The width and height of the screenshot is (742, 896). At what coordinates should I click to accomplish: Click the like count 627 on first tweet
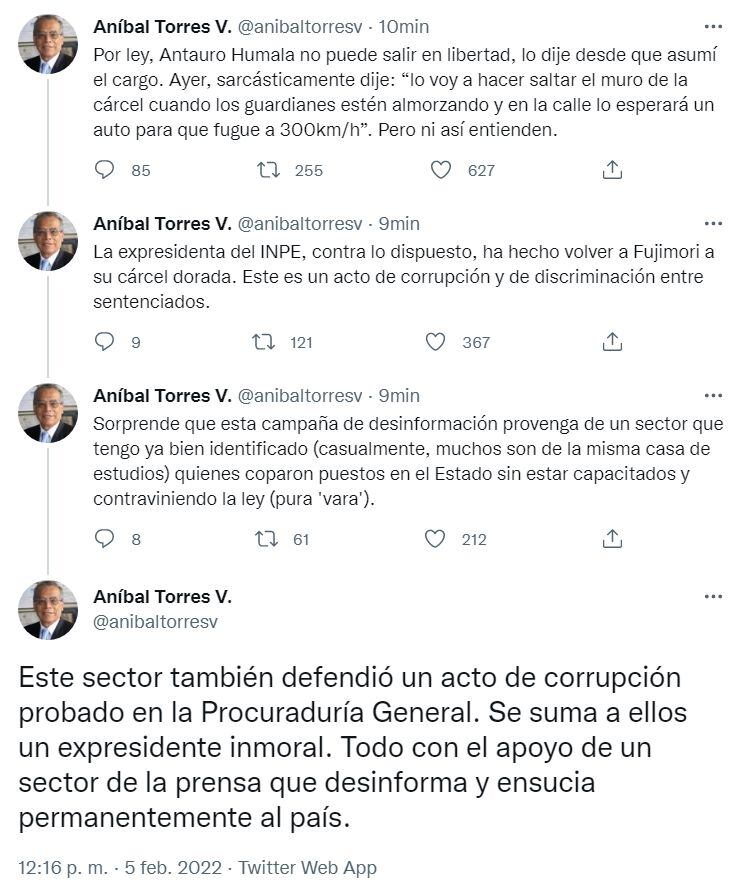click(479, 171)
